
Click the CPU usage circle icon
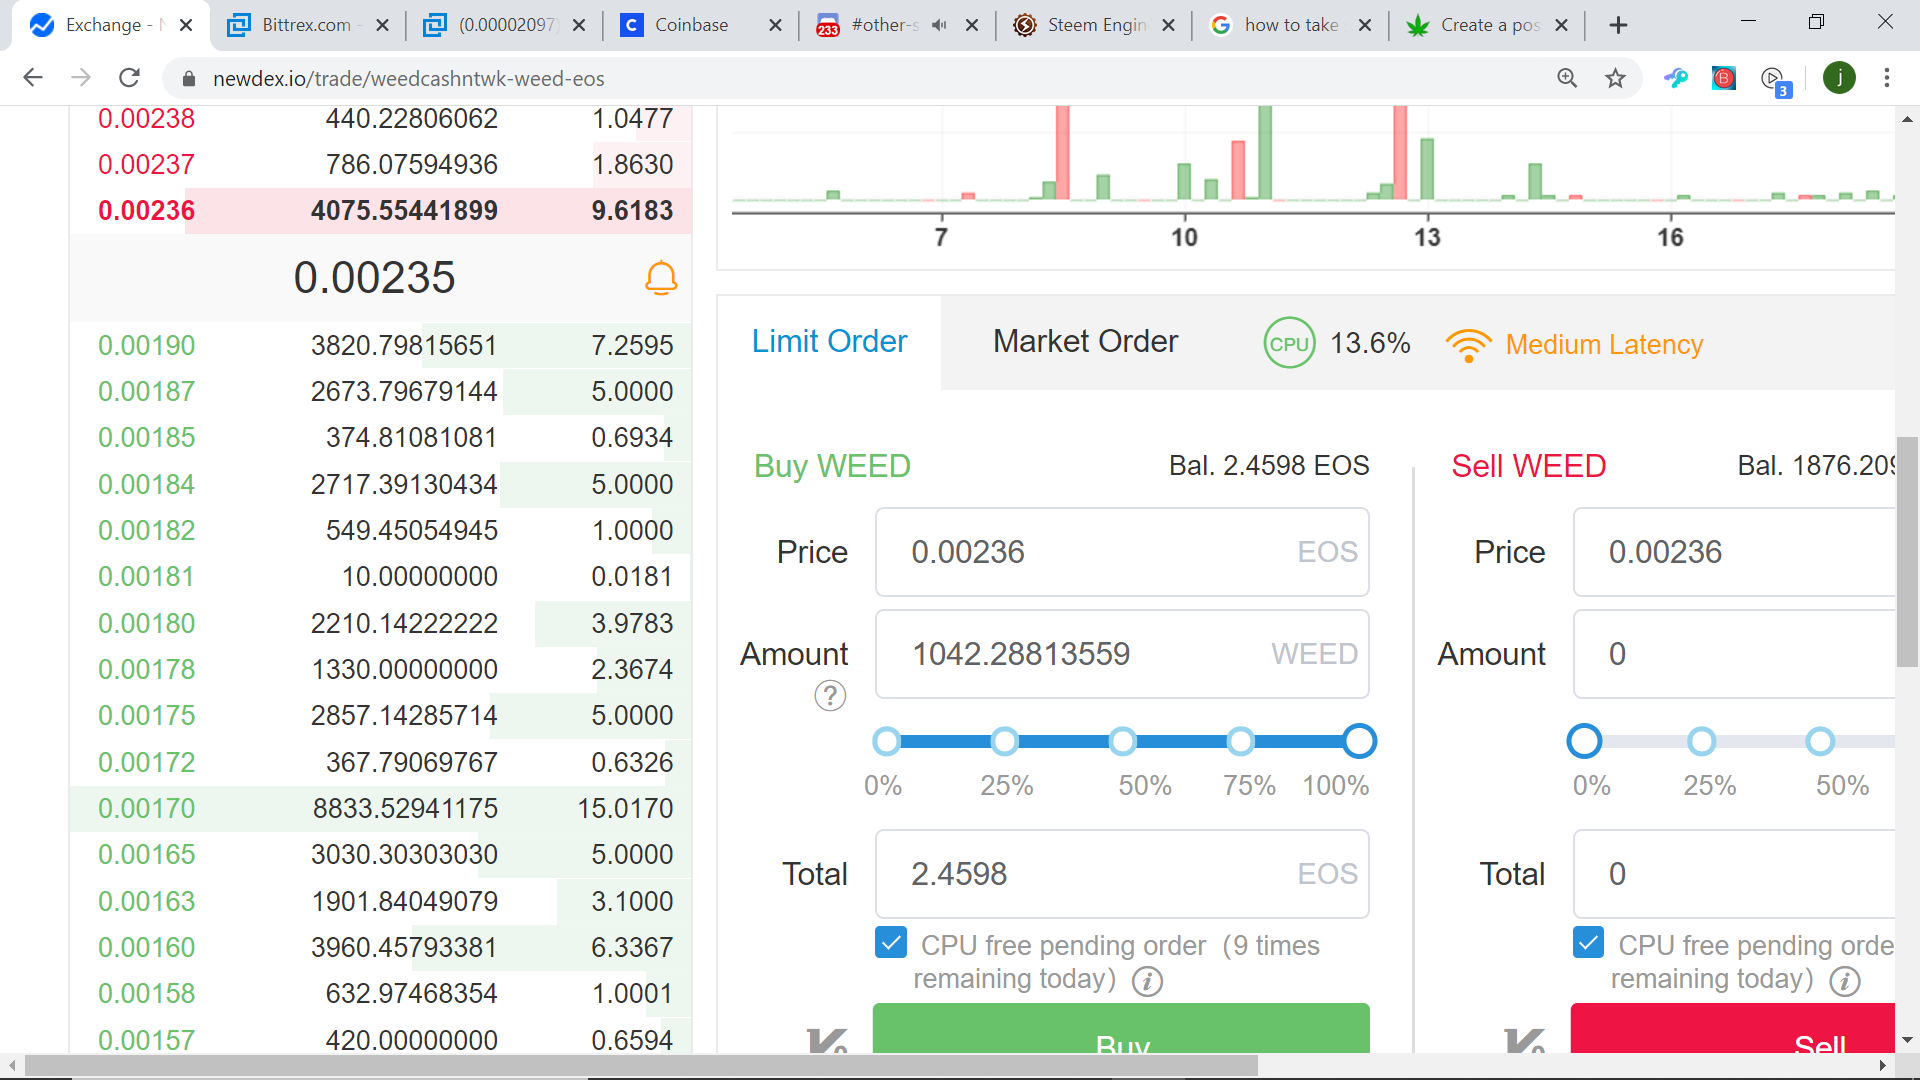[1289, 343]
